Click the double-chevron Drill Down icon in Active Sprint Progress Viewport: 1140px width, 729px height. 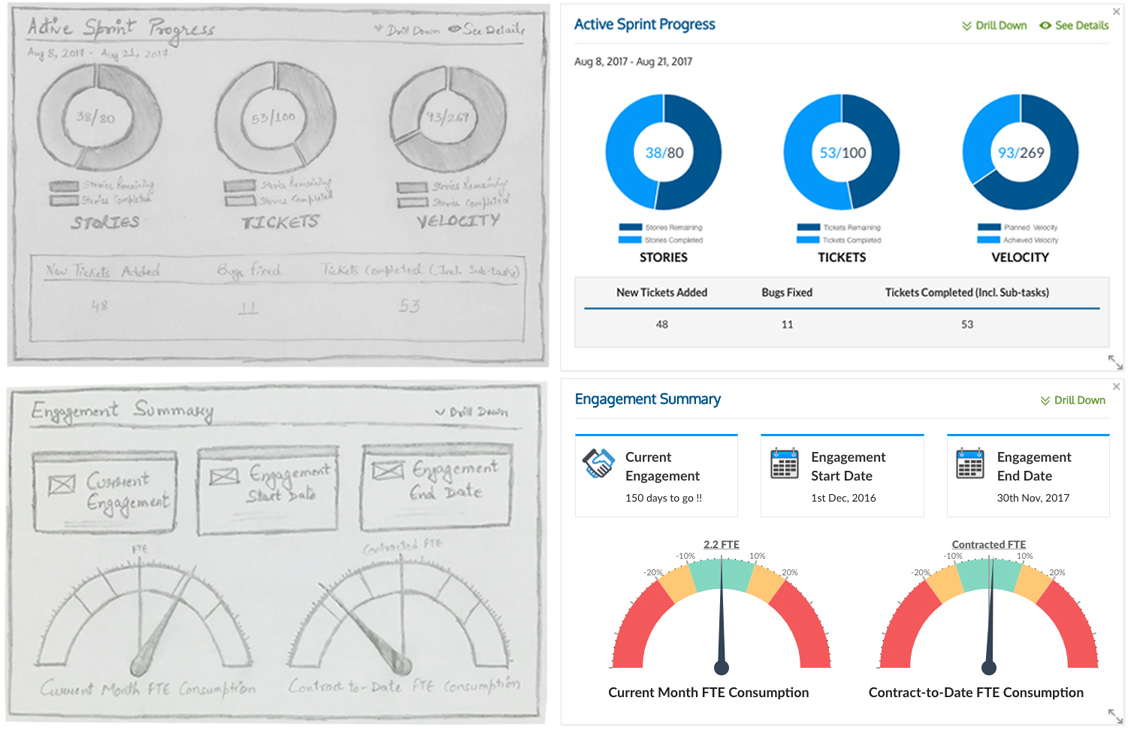tap(966, 25)
